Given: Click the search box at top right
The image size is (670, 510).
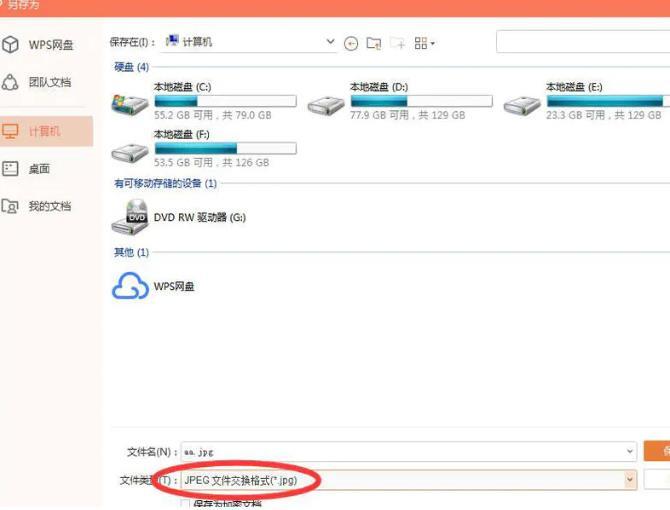Looking at the screenshot, I should pyautogui.click(x=583, y=42).
